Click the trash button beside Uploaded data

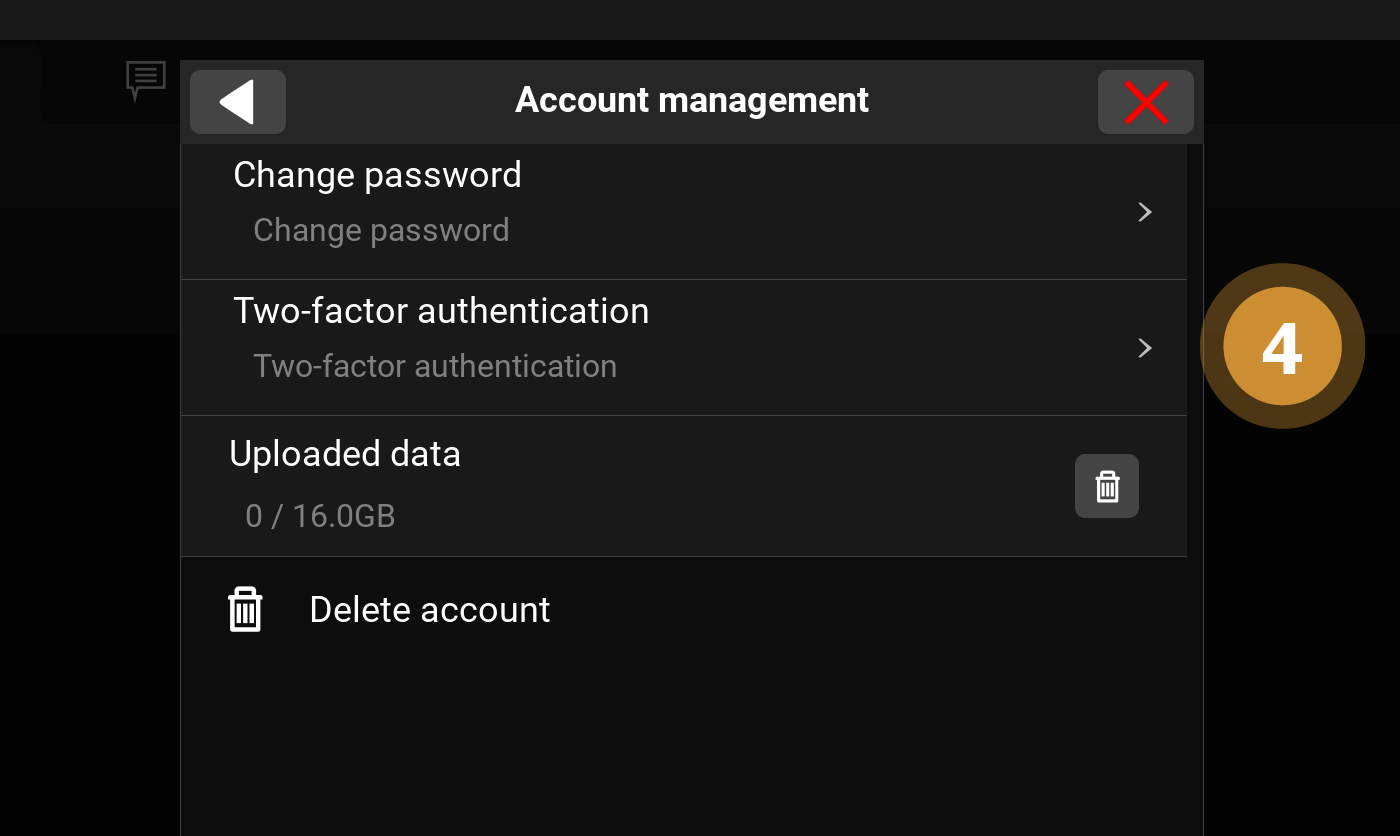click(1107, 486)
